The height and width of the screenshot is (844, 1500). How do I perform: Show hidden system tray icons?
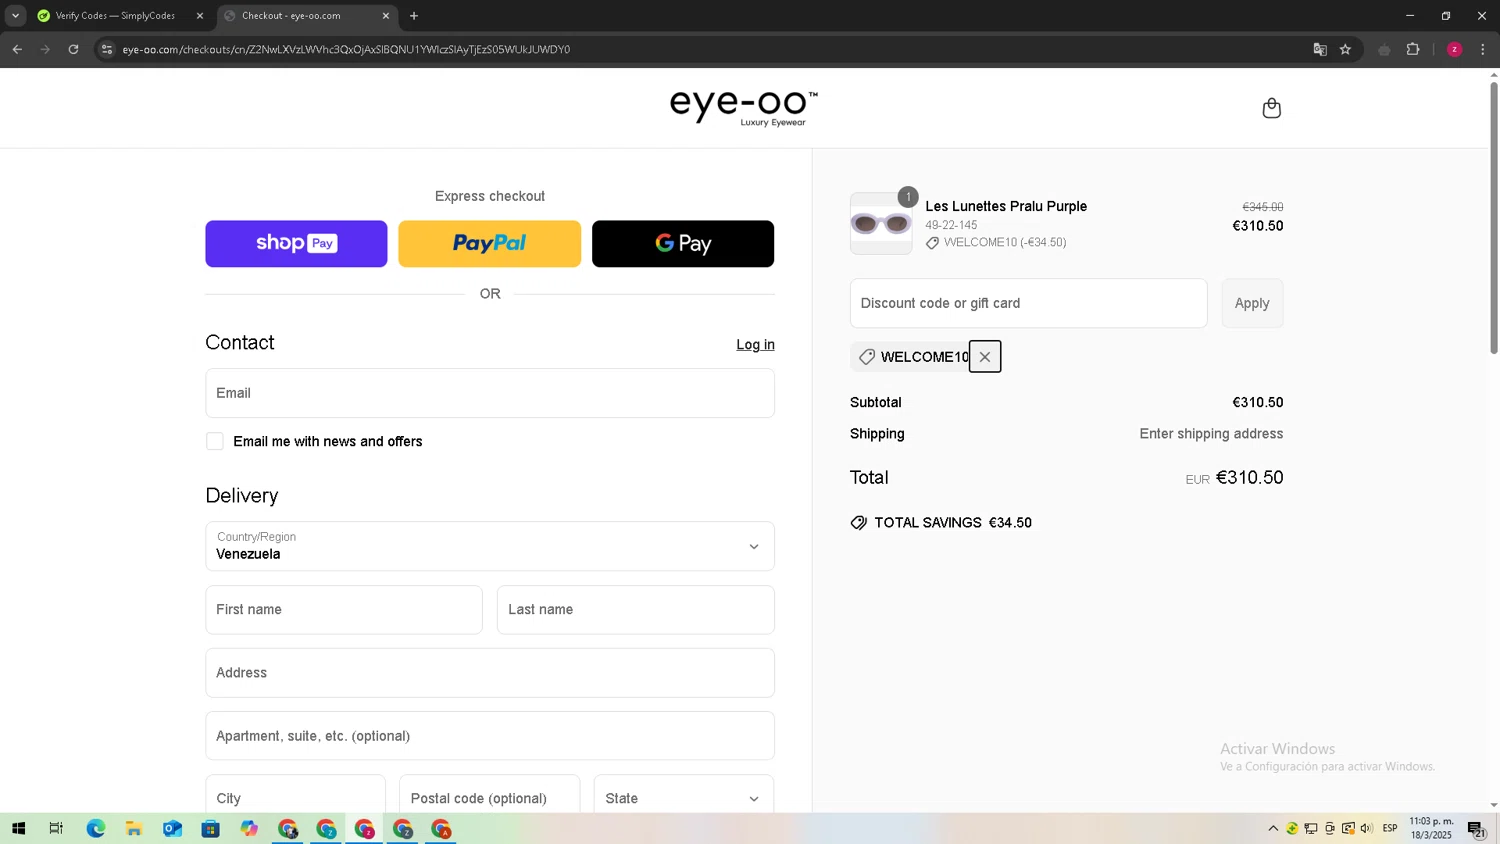(1273, 828)
